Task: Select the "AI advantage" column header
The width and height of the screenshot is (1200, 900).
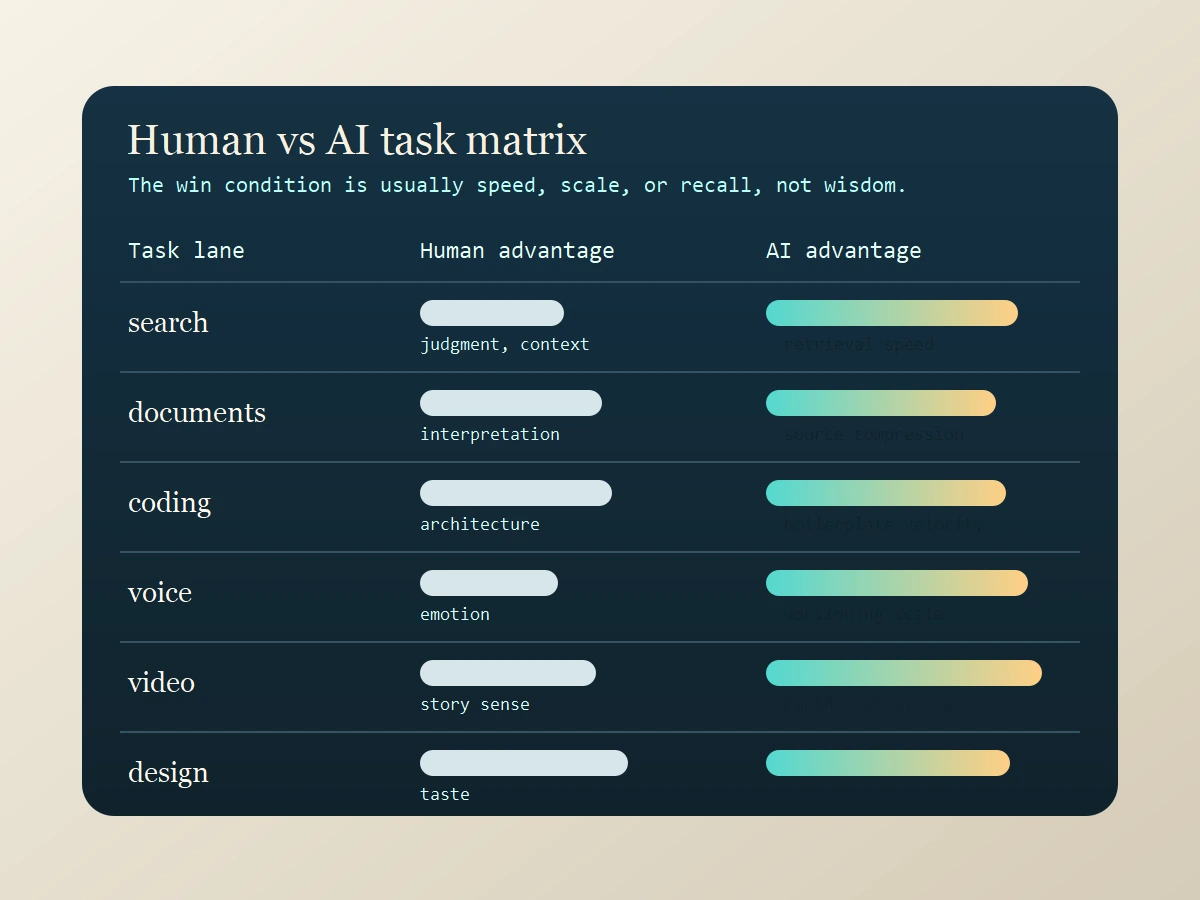Action: pos(844,250)
